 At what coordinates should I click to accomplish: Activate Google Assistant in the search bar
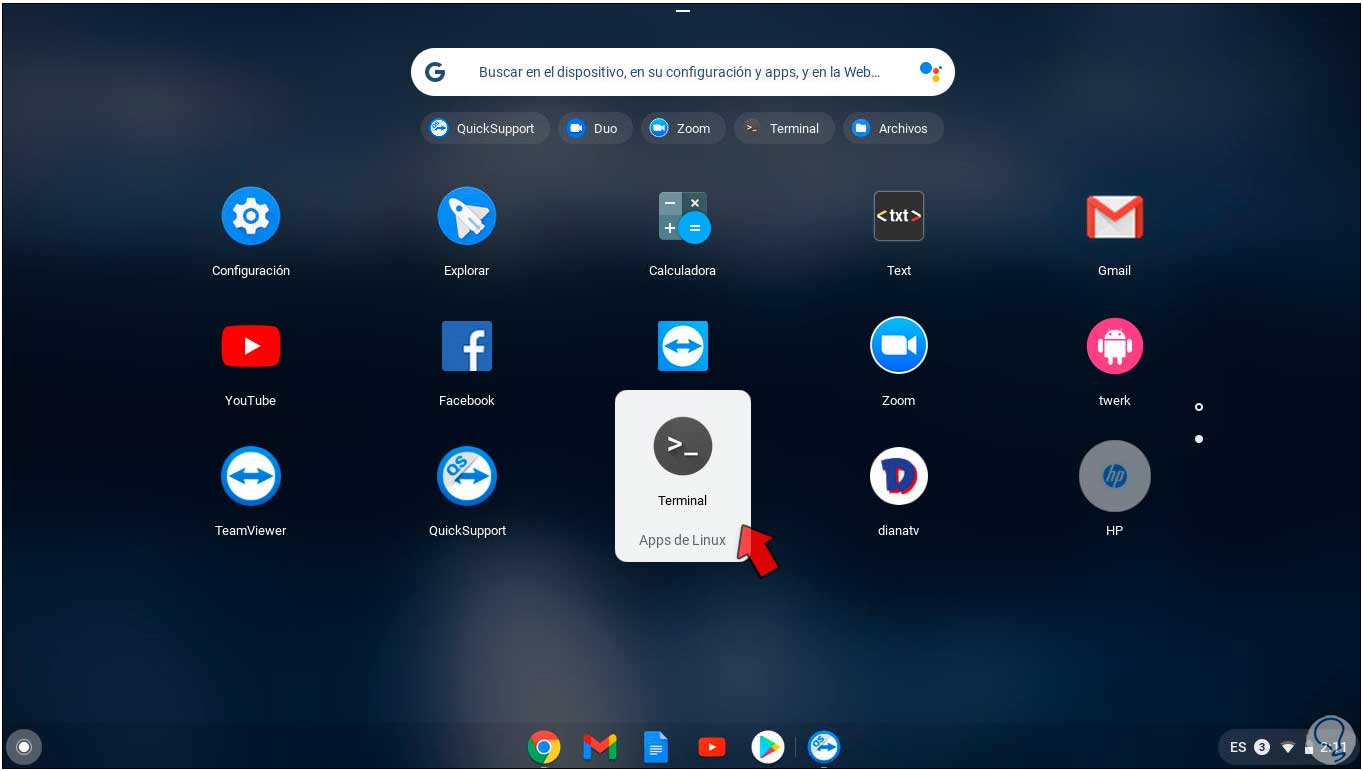click(x=930, y=72)
